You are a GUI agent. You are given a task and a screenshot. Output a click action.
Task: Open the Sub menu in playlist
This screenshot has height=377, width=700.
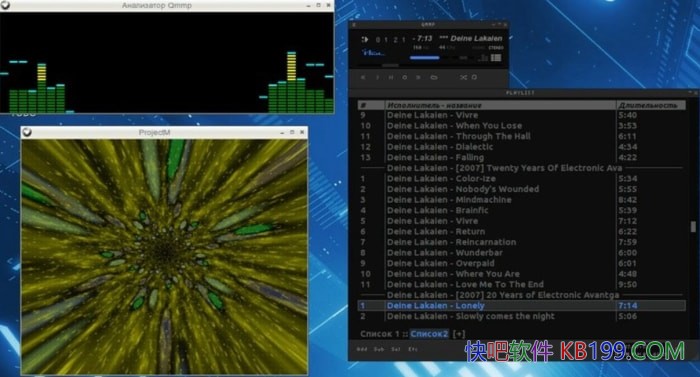point(379,349)
